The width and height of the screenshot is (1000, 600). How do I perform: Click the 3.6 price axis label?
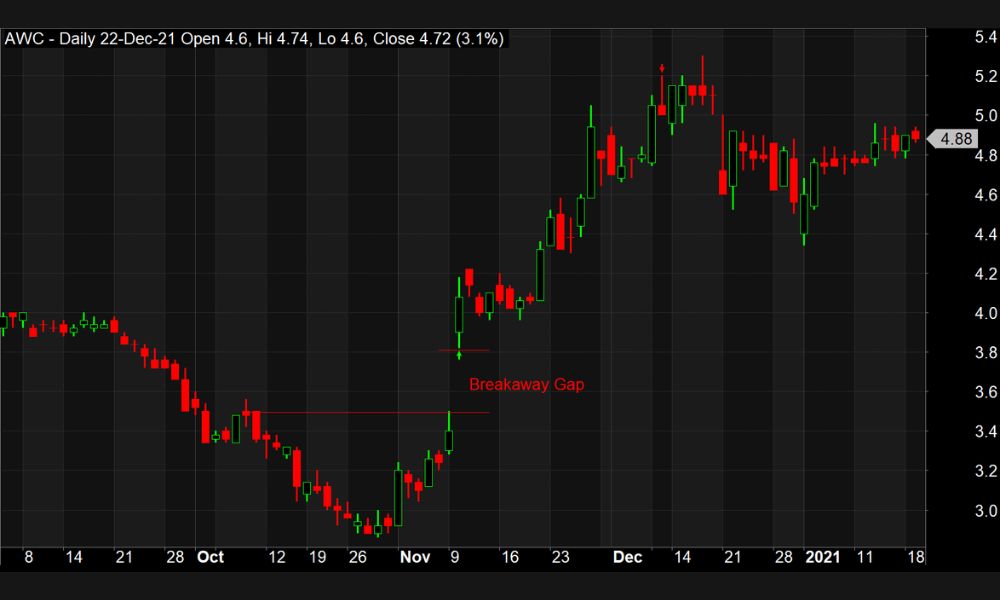click(958, 392)
